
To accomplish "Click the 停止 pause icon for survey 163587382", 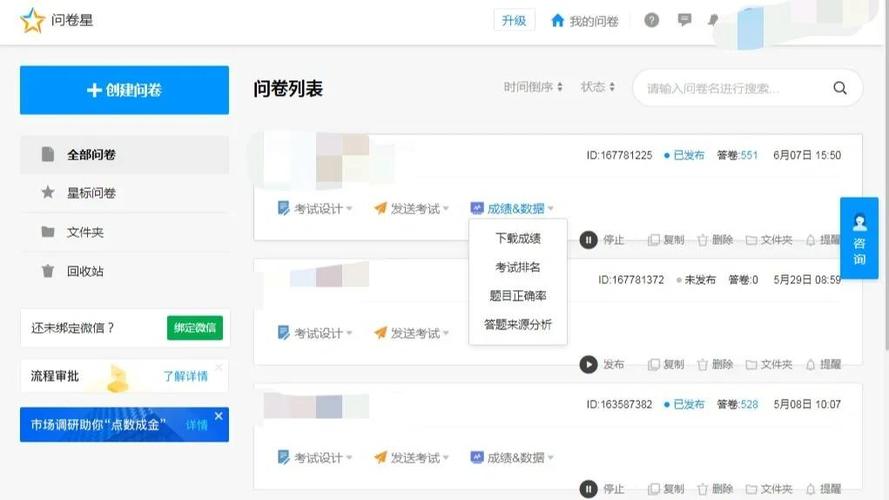I will (589, 489).
